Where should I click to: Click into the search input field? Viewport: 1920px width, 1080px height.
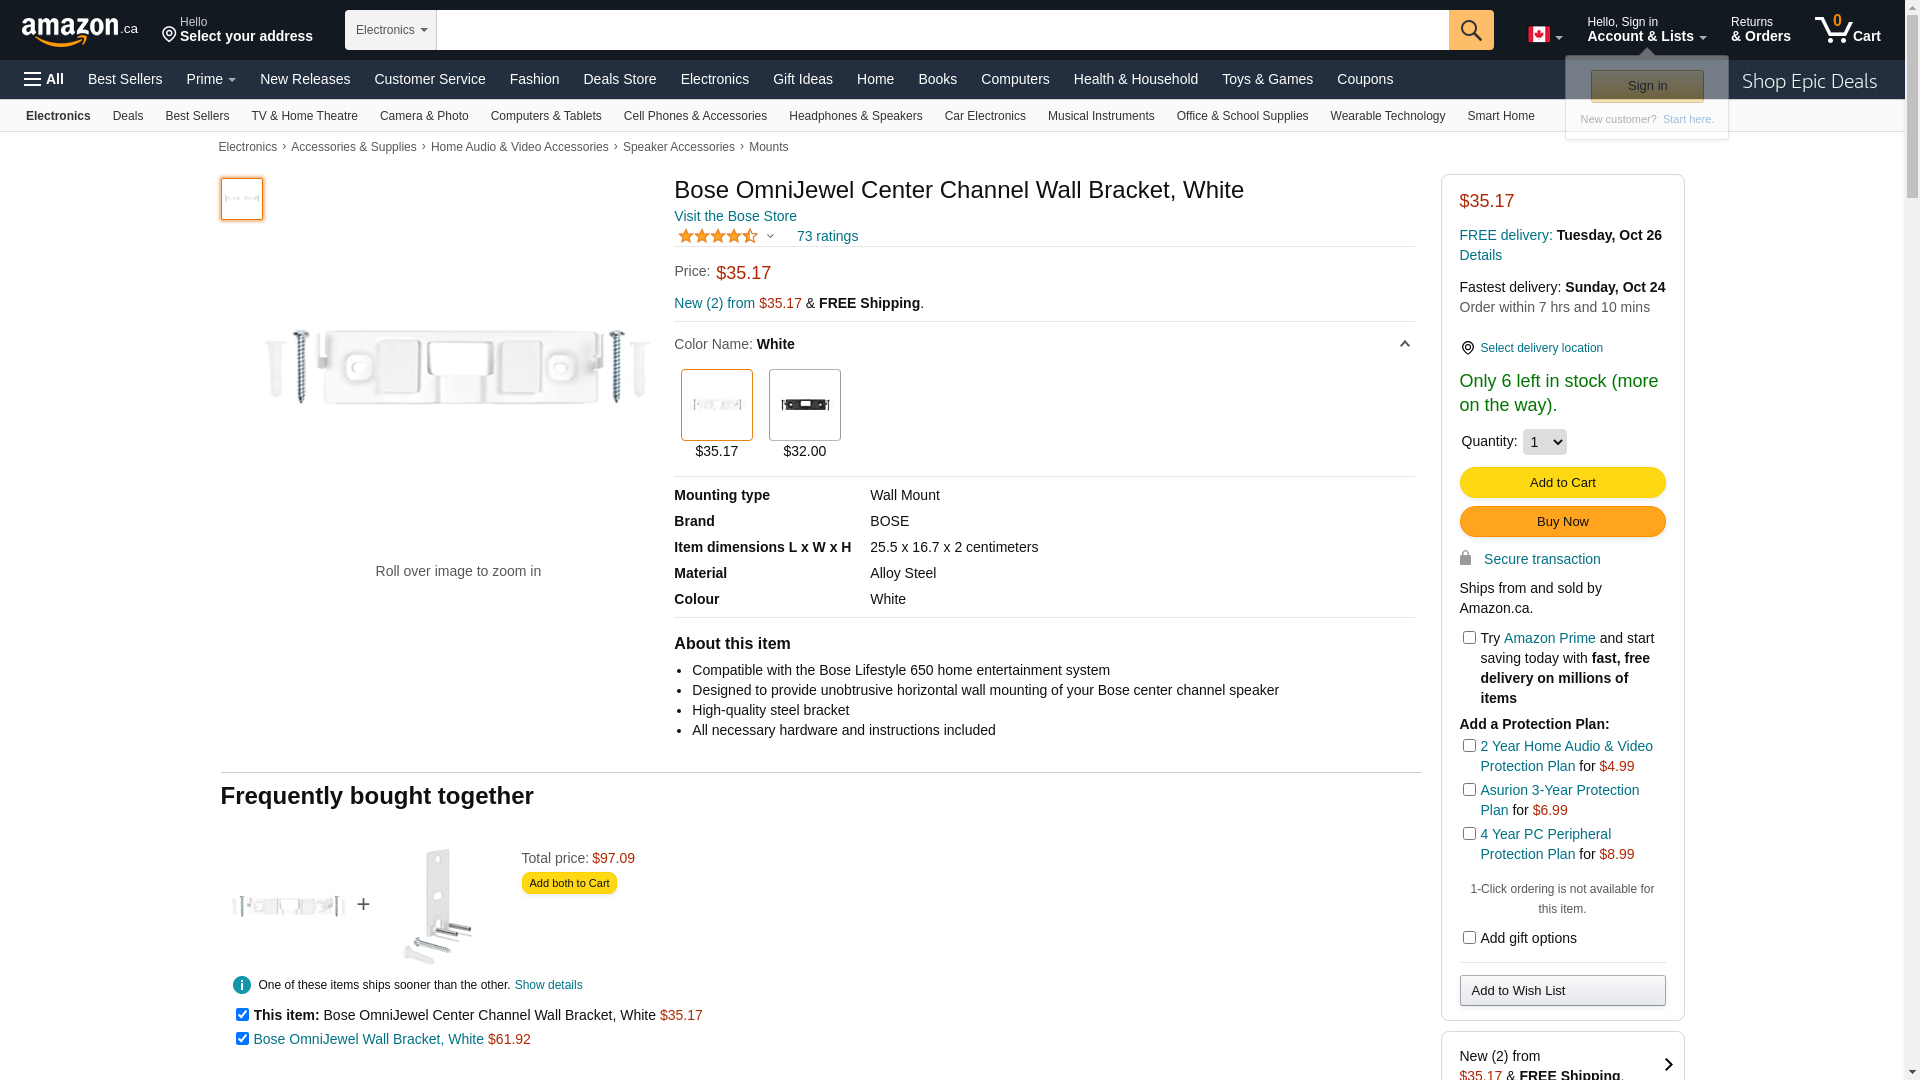(942, 30)
